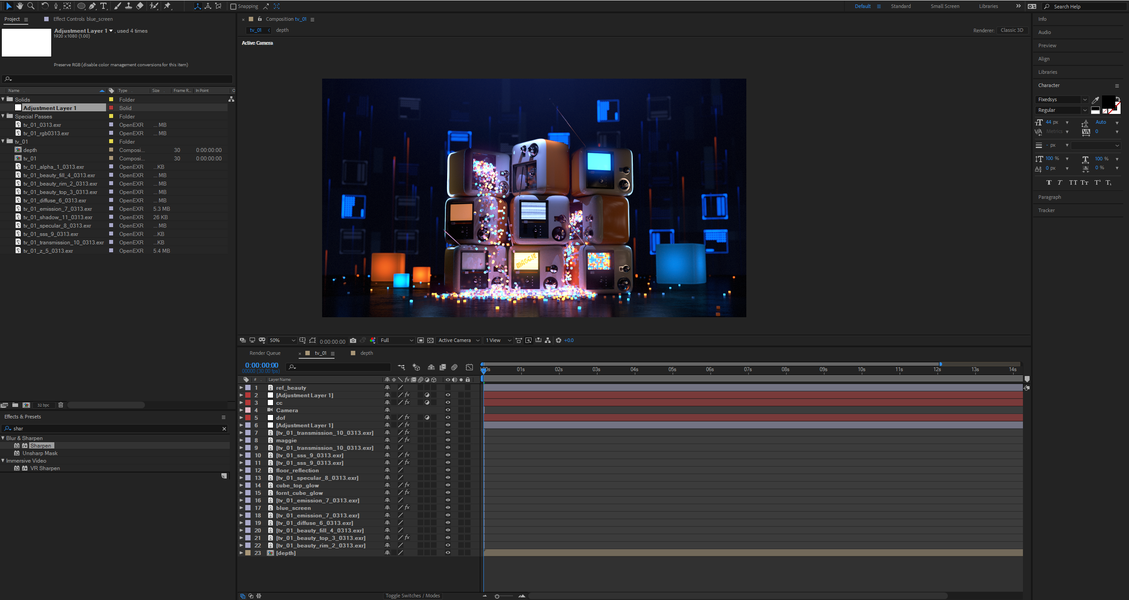Screen dimensions: 1129x600
Task: Toggle visibility of tv_01_transmission layer 7
Action: click(447, 433)
